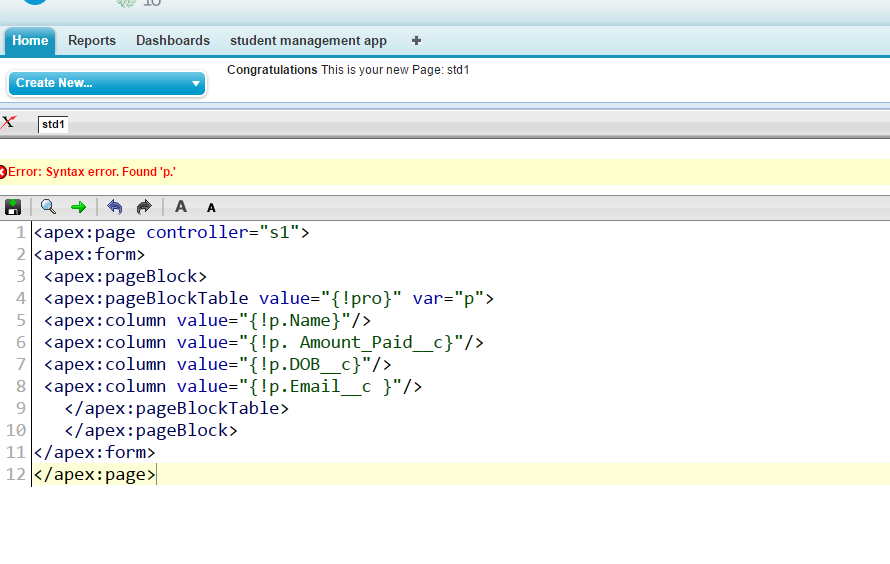Viewport: 890px width, 564px height.
Task: Go to the Dashboards tab
Action: (x=173, y=41)
